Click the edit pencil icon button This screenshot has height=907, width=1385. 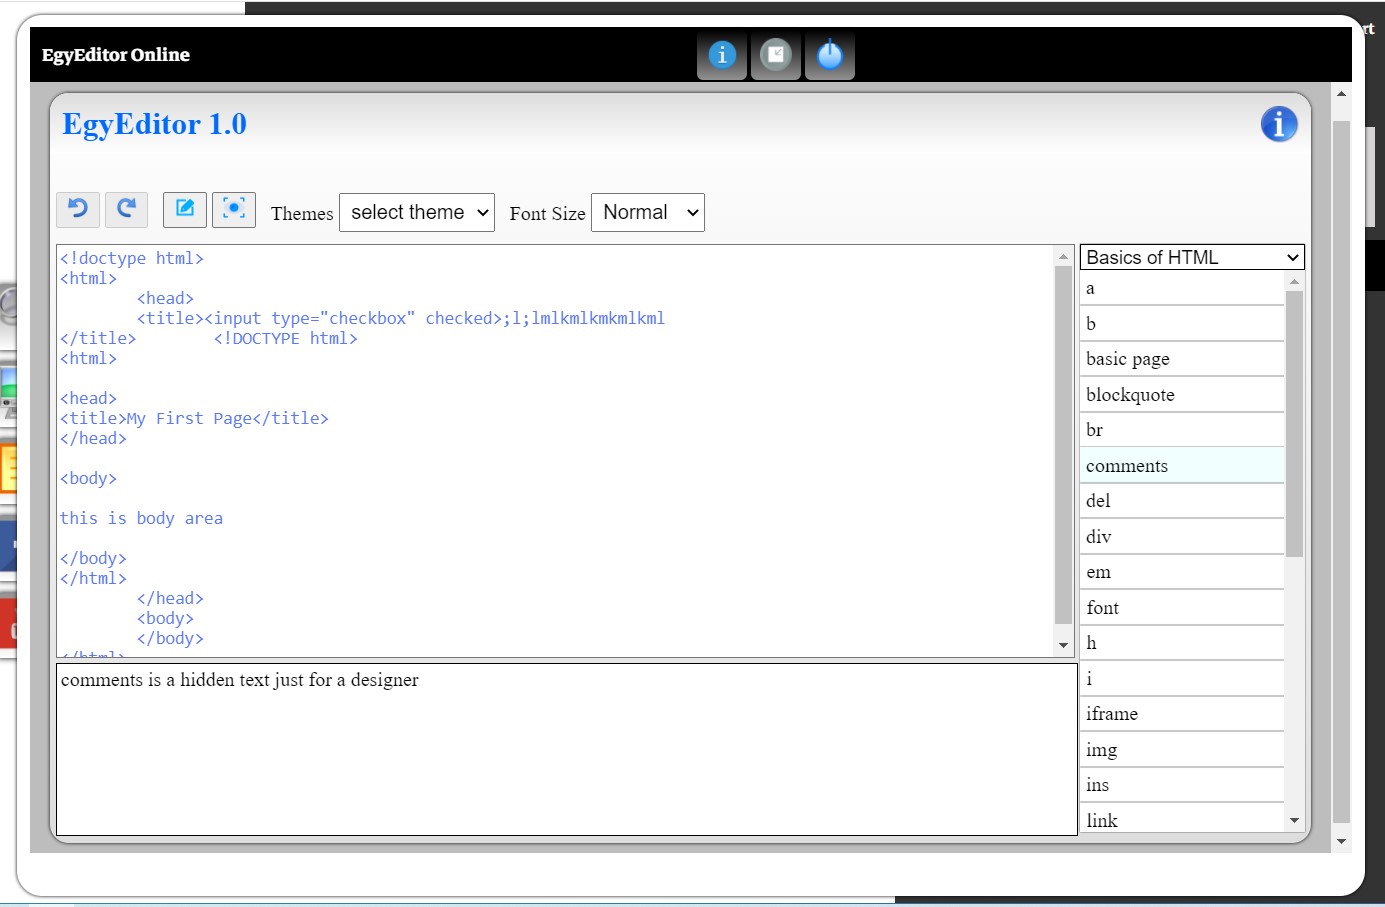pos(185,209)
